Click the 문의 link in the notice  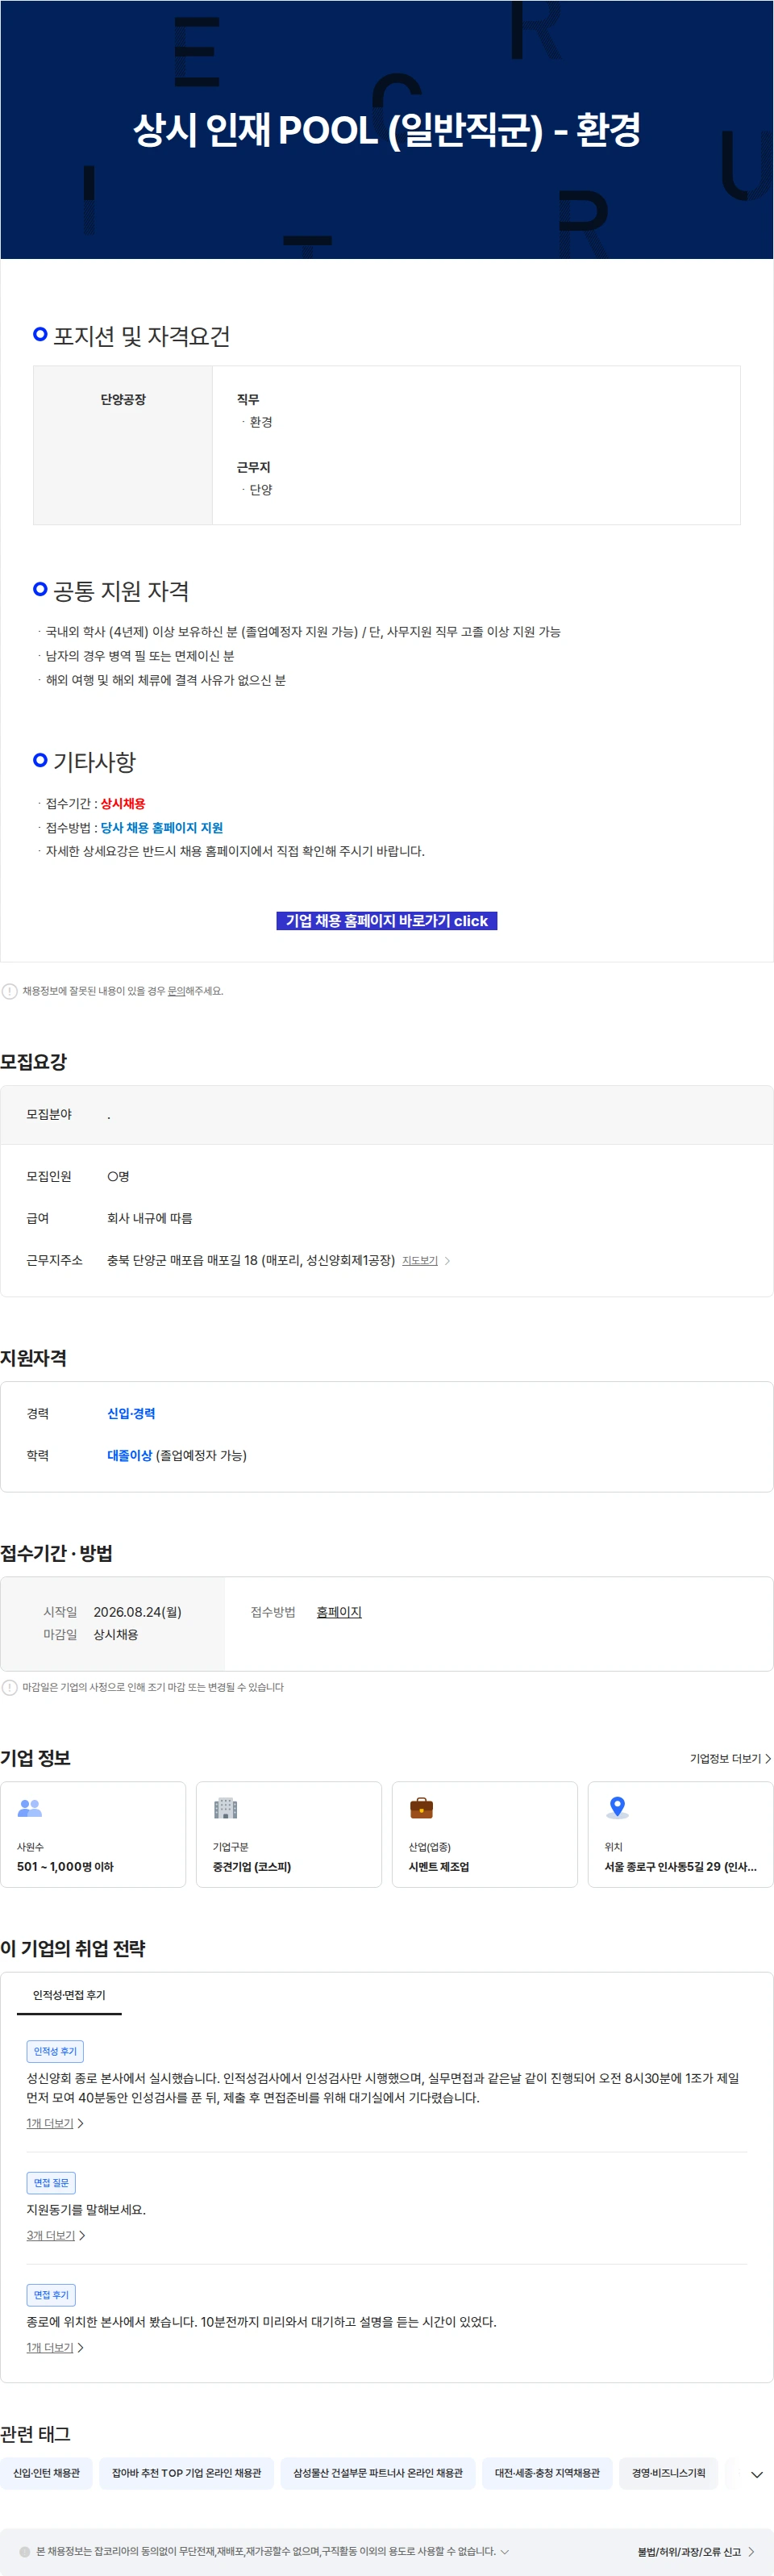point(176,991)
